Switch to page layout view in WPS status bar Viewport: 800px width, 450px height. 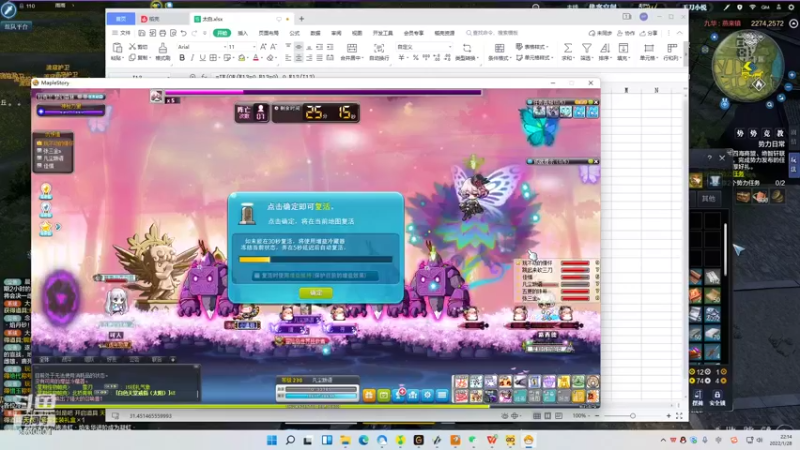pos(547,416)
